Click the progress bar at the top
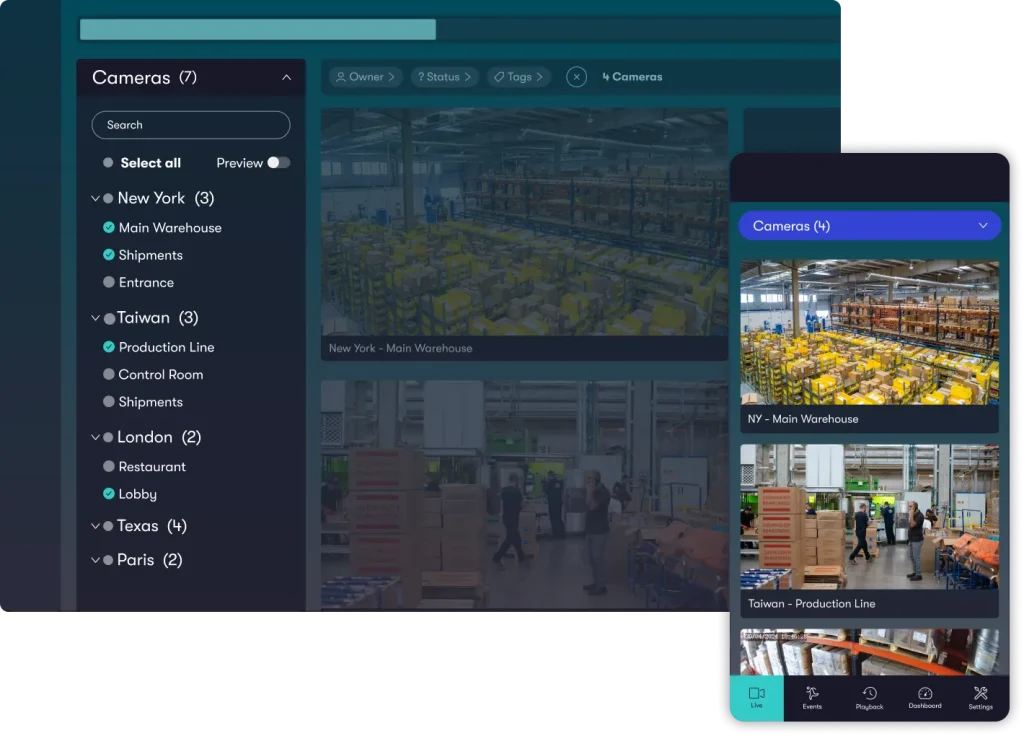This screenshot has width=1024, height=736. pyautogui.click(x=257, y=29)
